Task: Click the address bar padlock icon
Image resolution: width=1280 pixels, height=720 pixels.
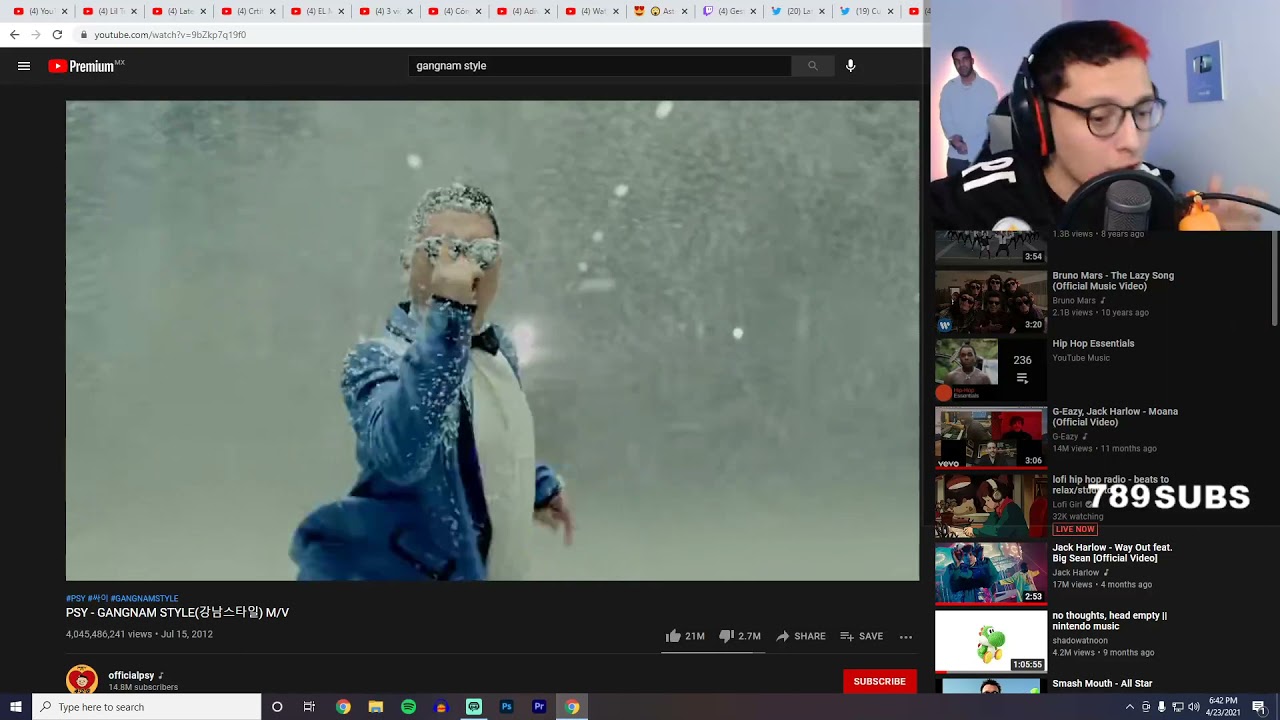Action: click(83, 34)
